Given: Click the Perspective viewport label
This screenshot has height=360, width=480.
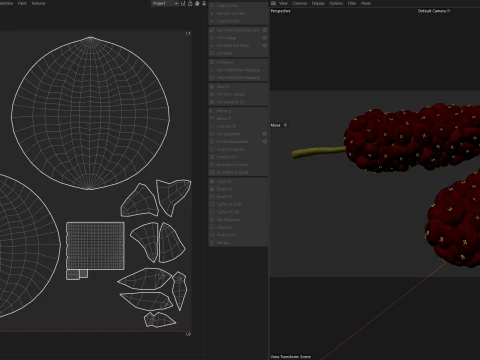Looking at the screenshot, I should click(280, 11).
